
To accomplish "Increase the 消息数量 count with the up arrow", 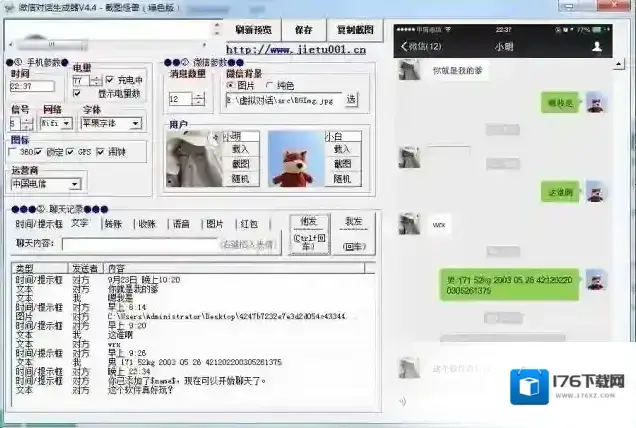I will (198, 96).
